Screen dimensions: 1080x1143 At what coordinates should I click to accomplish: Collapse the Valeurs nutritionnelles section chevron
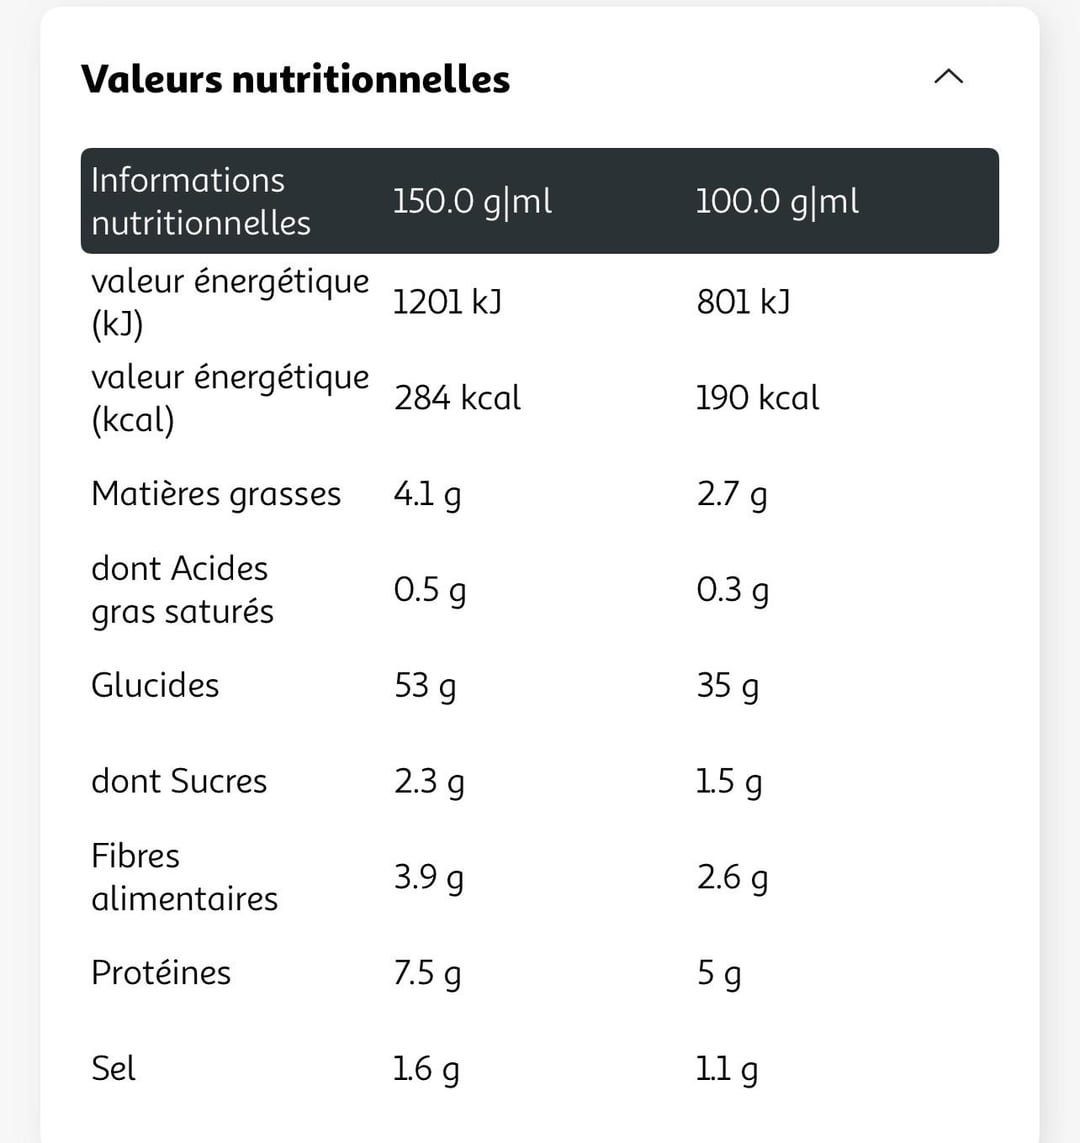pyautogui.click(x=948, y=77)
